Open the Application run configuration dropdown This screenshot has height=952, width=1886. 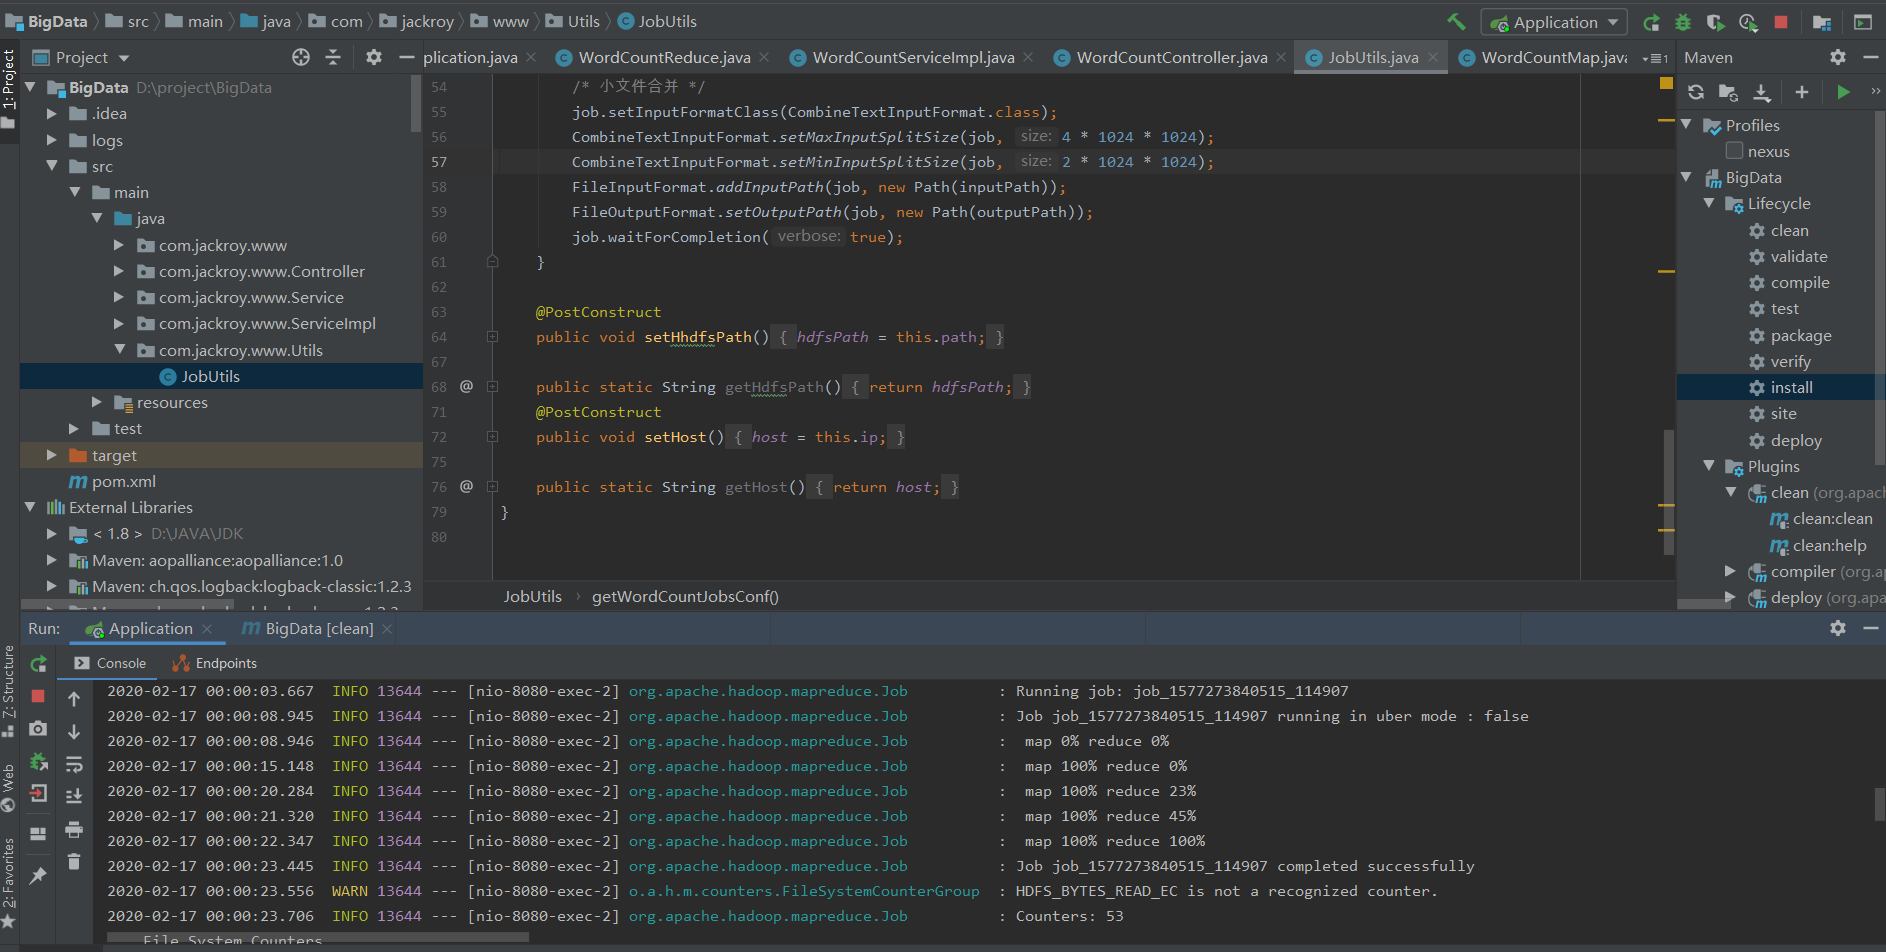[x=1554, y=22]
